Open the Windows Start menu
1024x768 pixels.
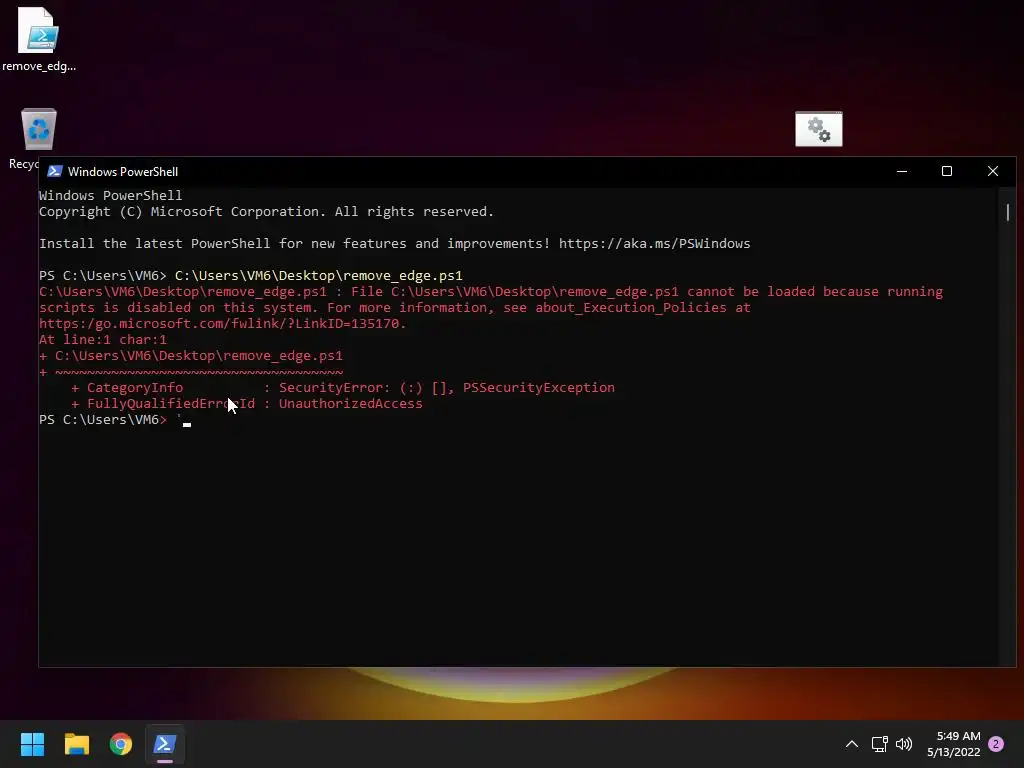32,744
